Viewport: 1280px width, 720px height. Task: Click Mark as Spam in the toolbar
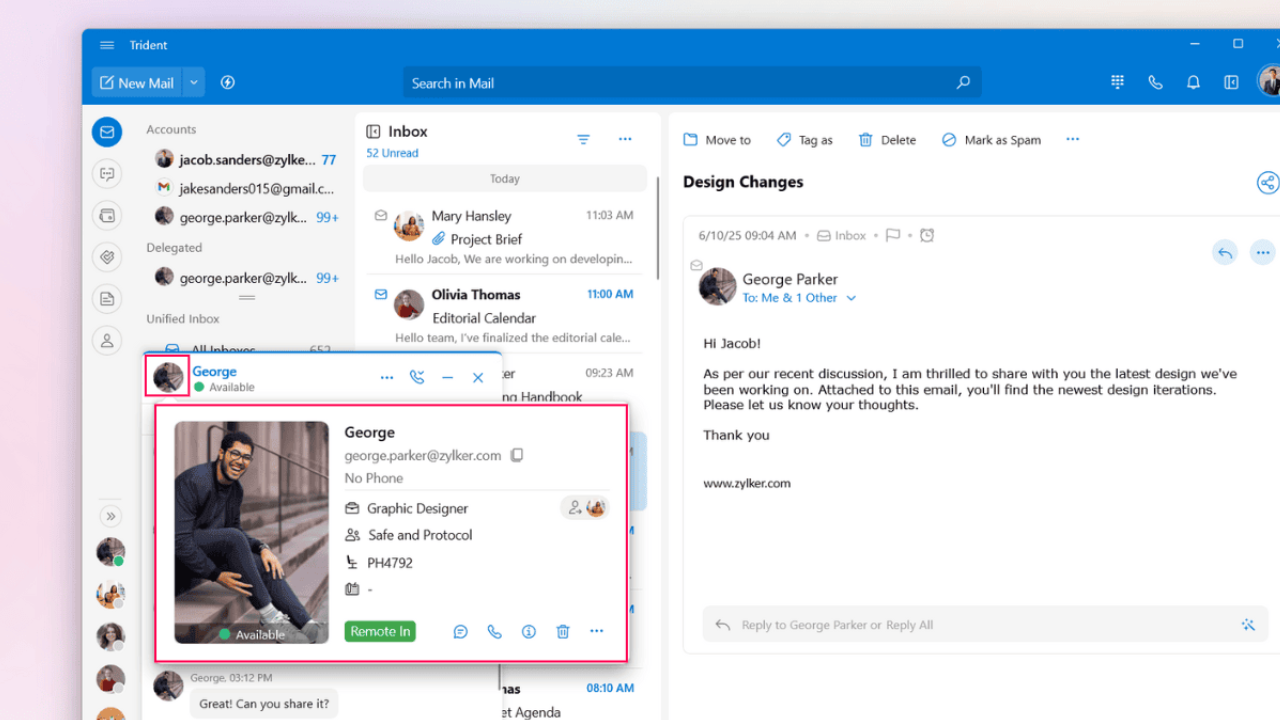click(991, 140)
